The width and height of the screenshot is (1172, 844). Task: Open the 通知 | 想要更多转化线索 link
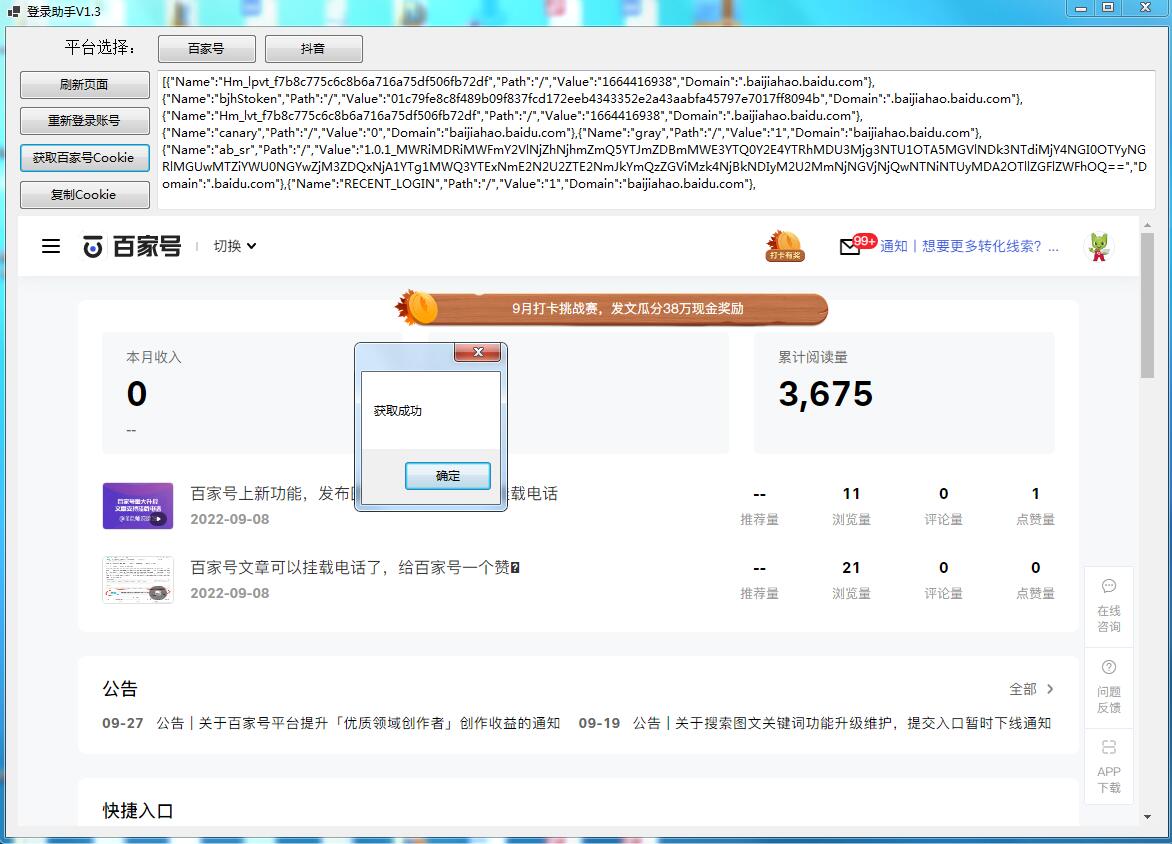point(969,246)
